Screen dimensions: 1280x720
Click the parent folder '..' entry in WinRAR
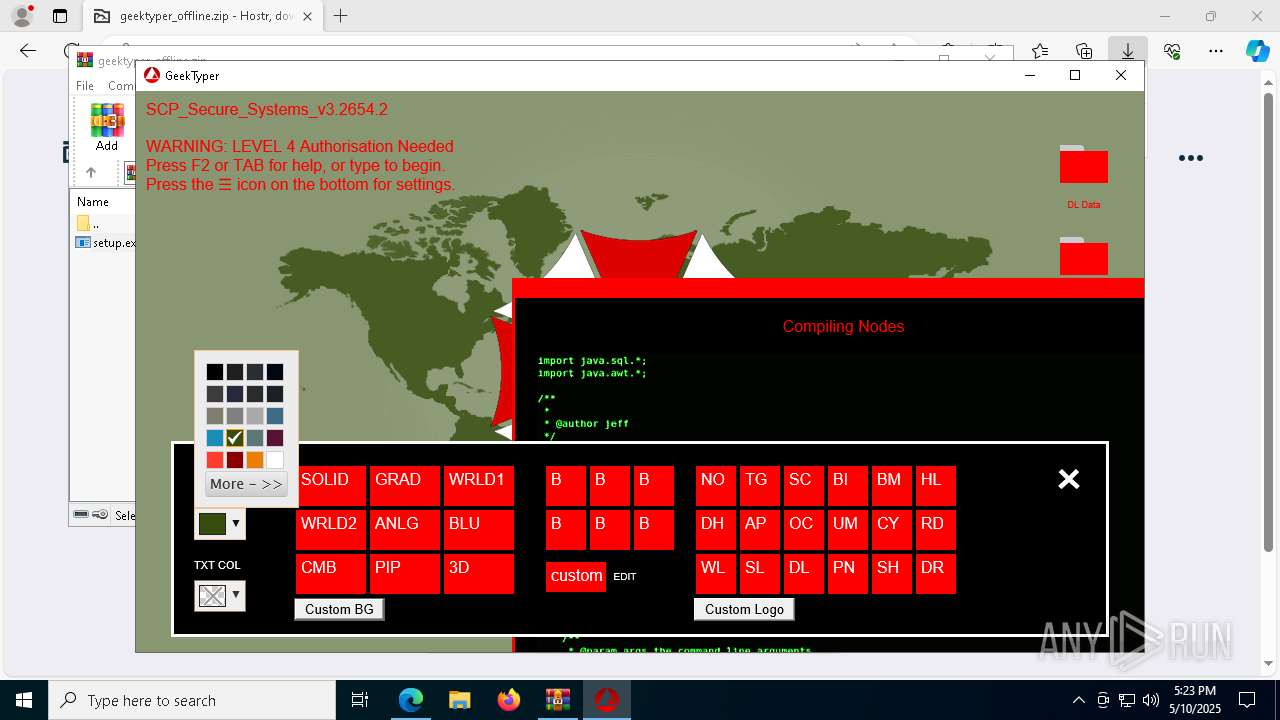[88, 223]
